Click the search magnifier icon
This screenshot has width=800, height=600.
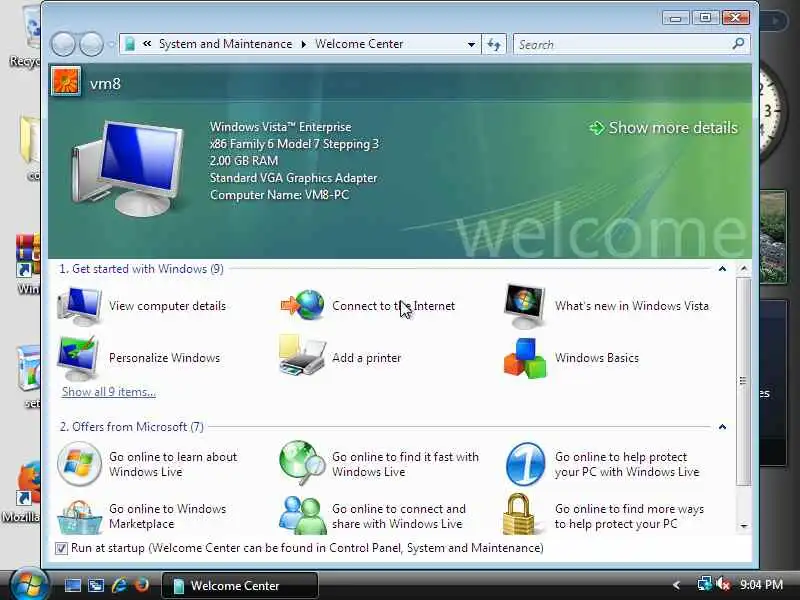(x=738, y=44)
